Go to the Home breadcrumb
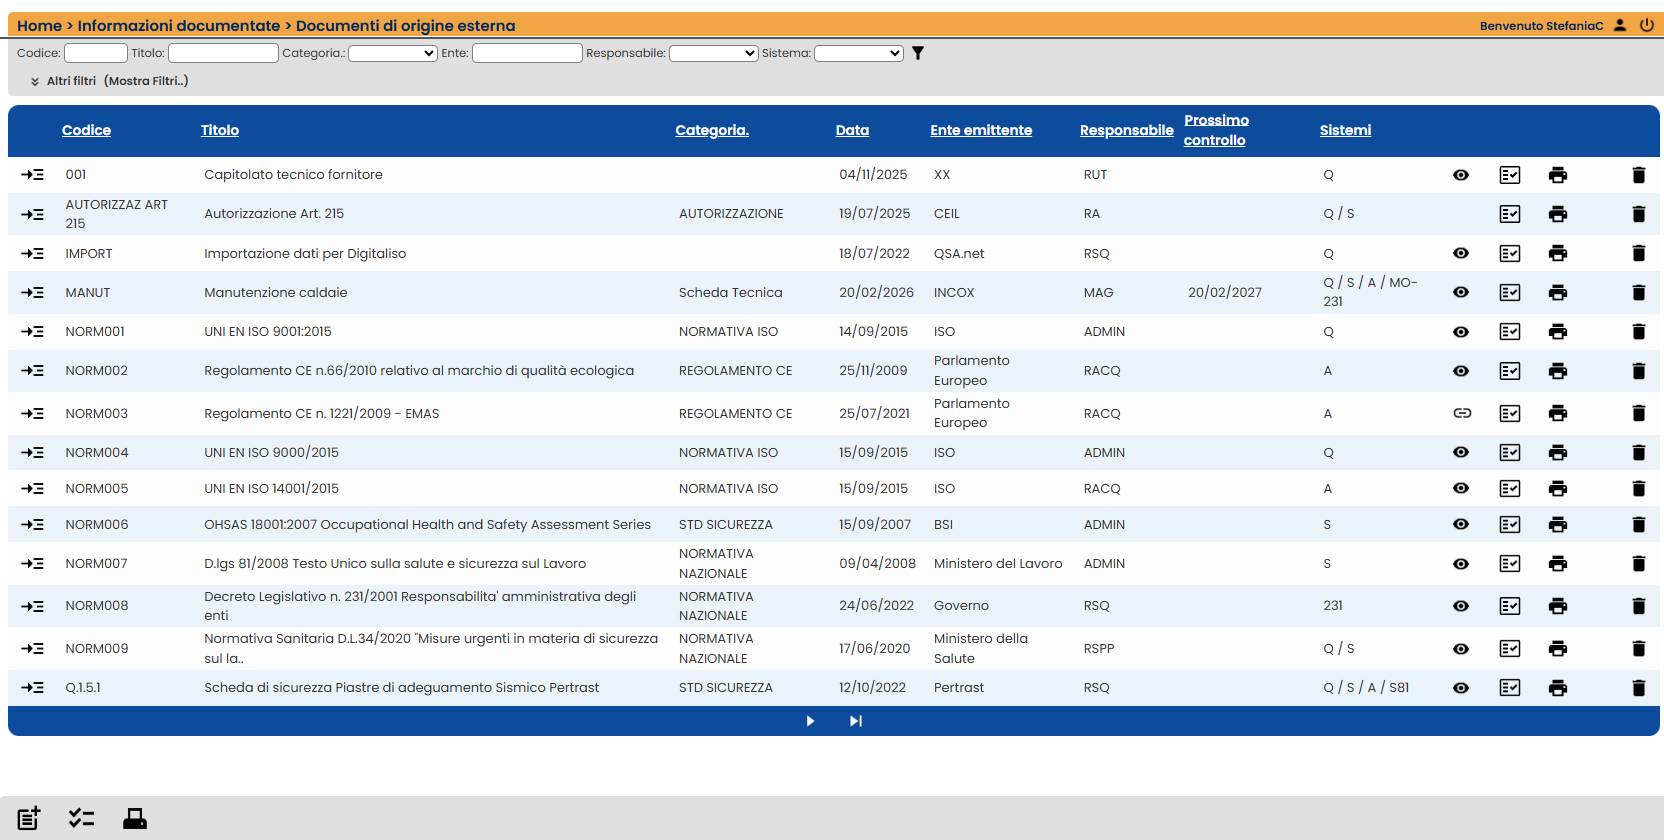 click(x=39, y=26)
